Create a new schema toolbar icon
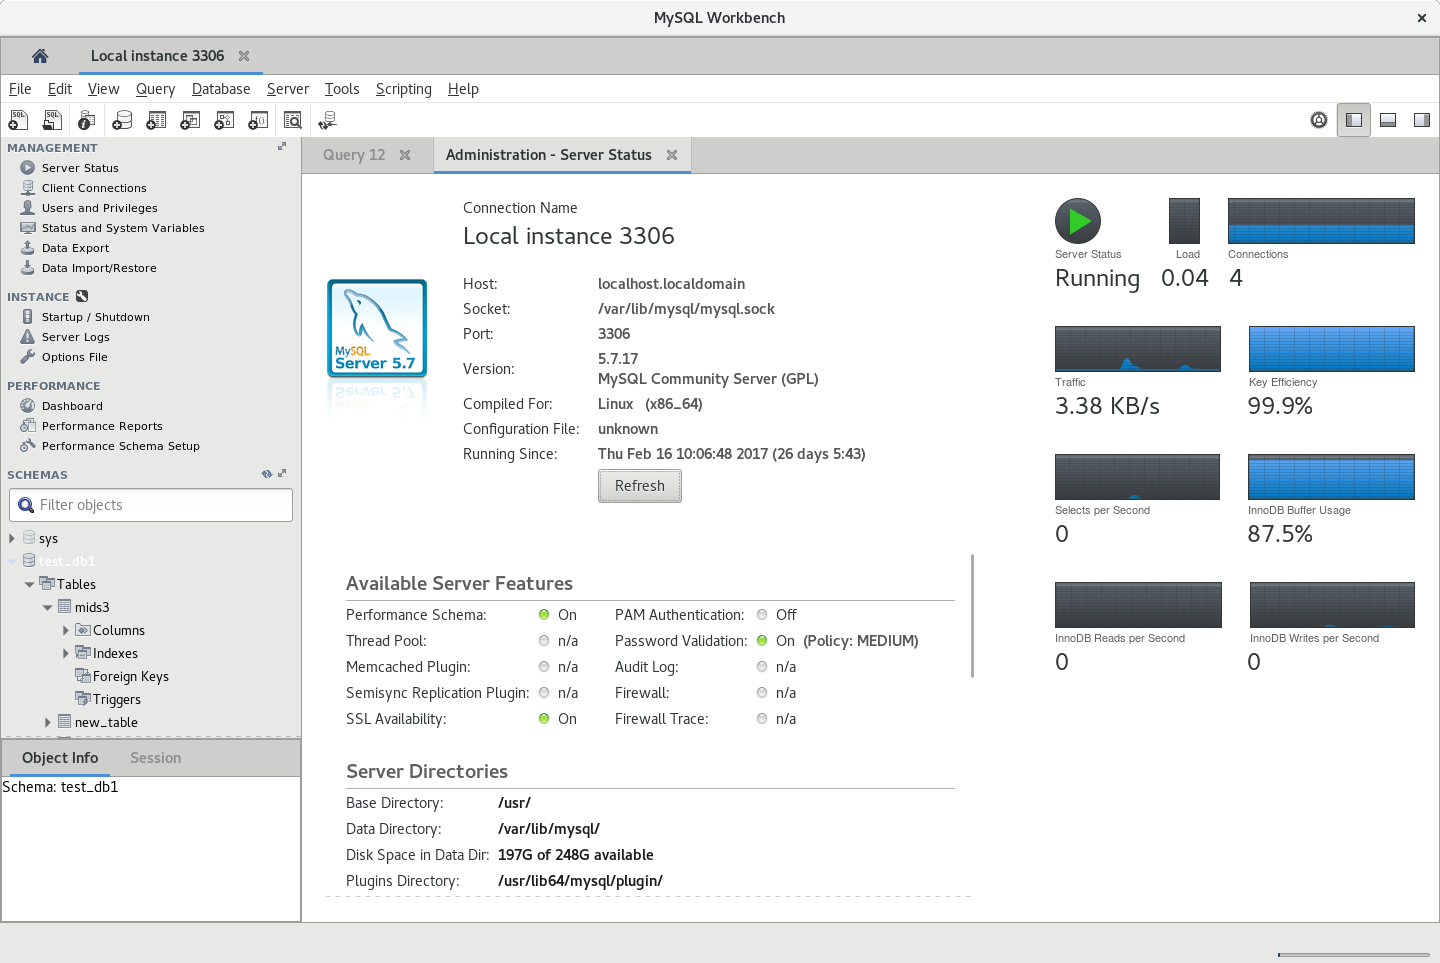Screen dimensions: 1440x963 tap(122, 120)
